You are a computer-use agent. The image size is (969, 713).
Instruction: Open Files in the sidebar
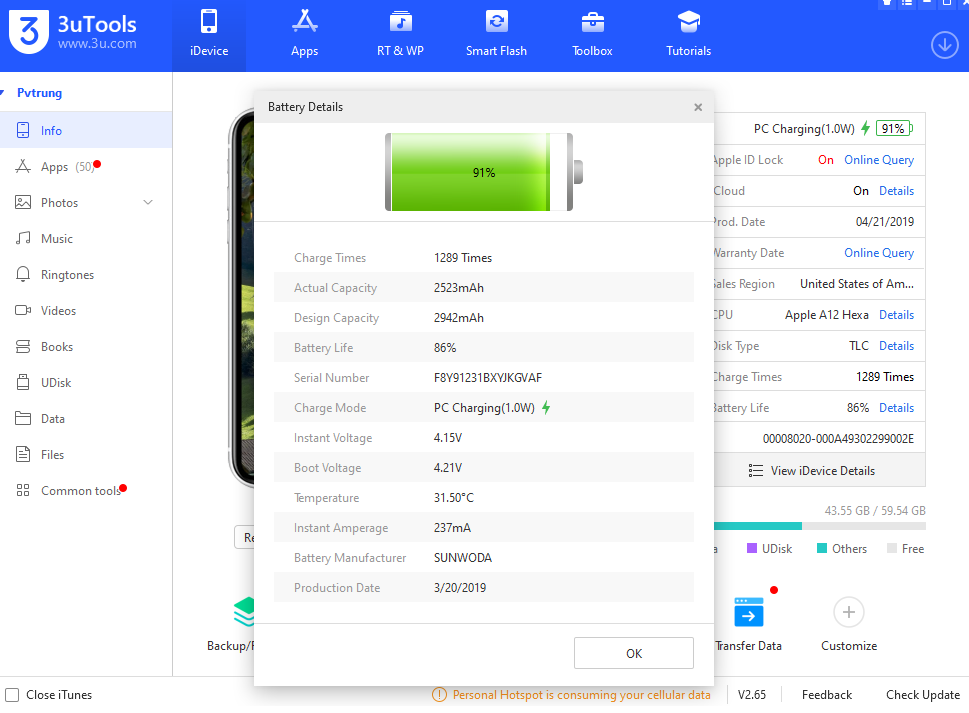86,455
